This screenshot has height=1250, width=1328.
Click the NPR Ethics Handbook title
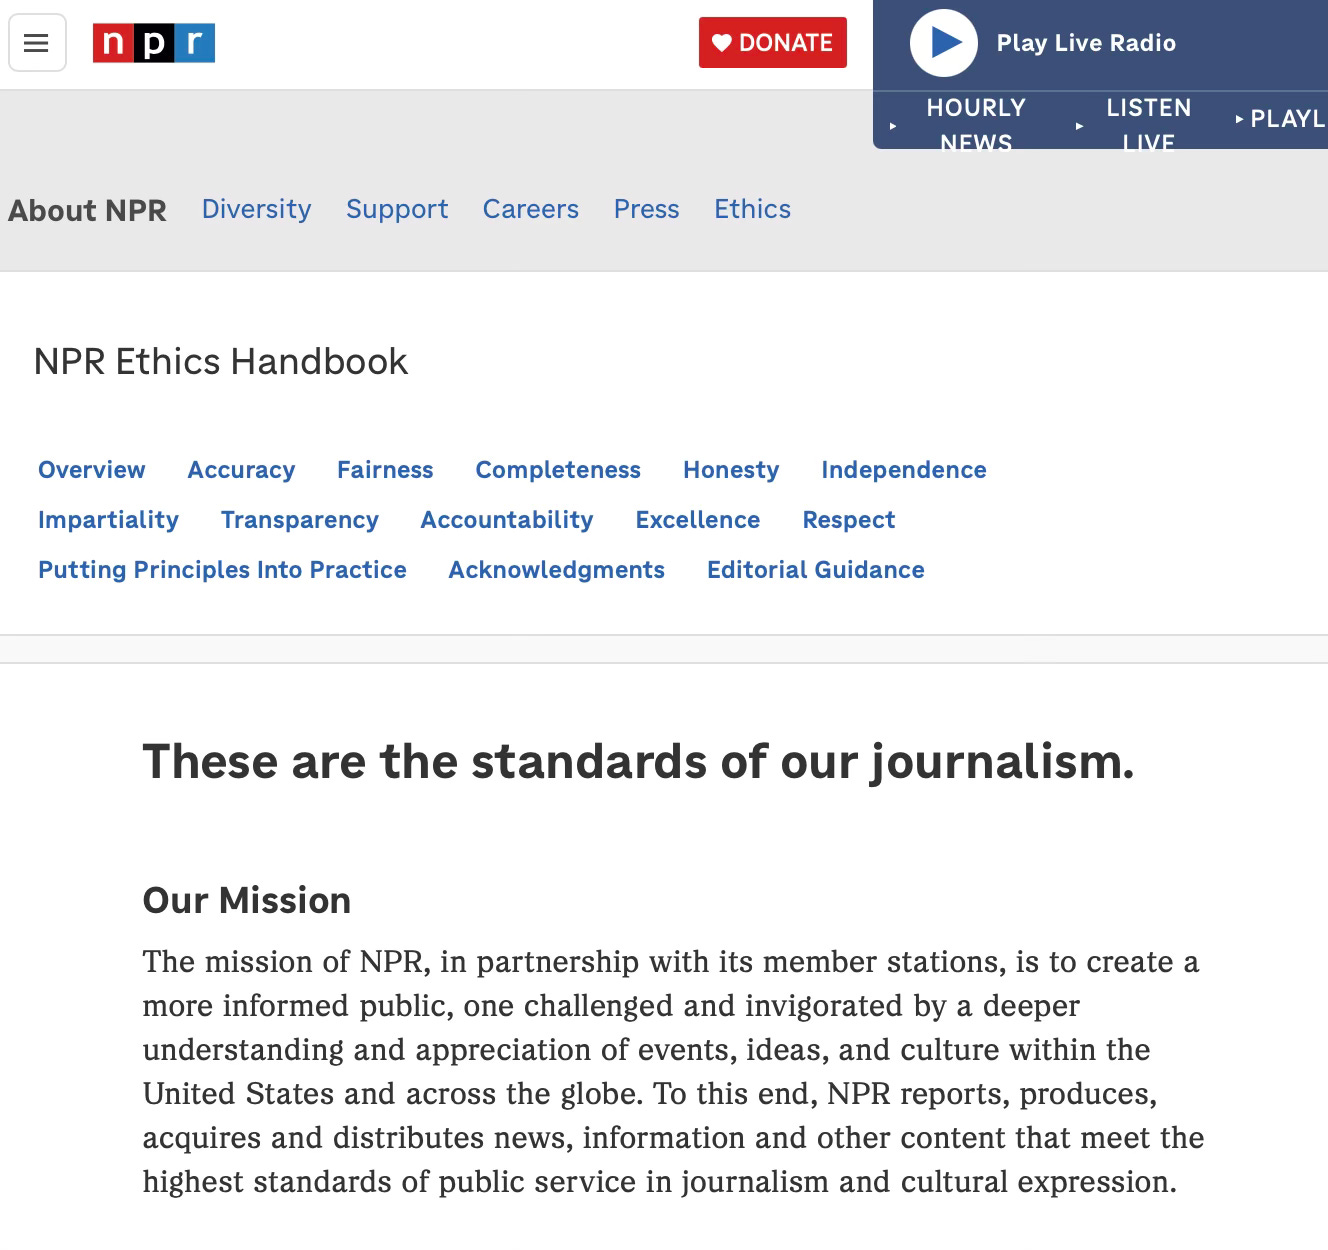[x=221, y=361]
